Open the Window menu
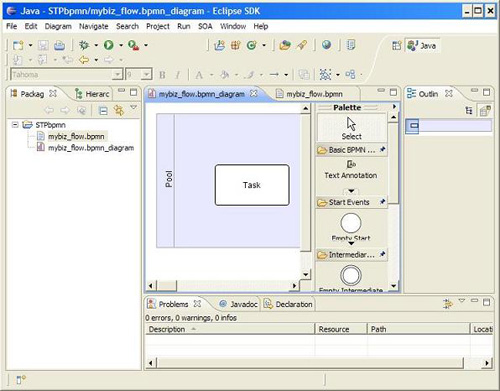Screen dimensions: 500x391 (x=233, y=26)
